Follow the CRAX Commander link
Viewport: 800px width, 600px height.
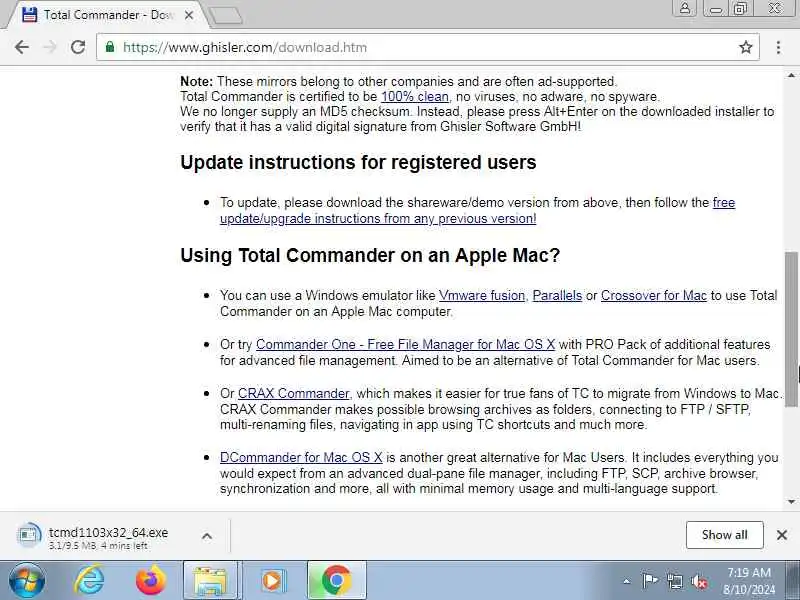pyautogui.click(x=293, y=393)
